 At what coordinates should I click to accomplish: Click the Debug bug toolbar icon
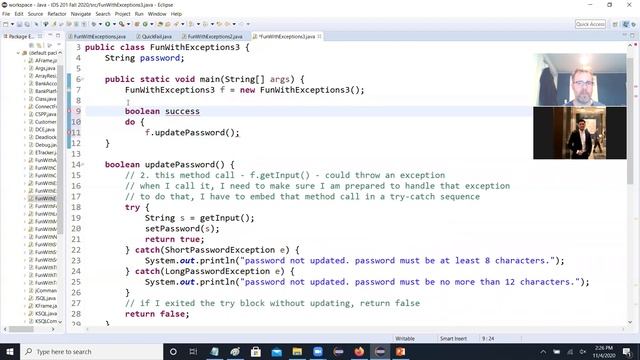93,24
